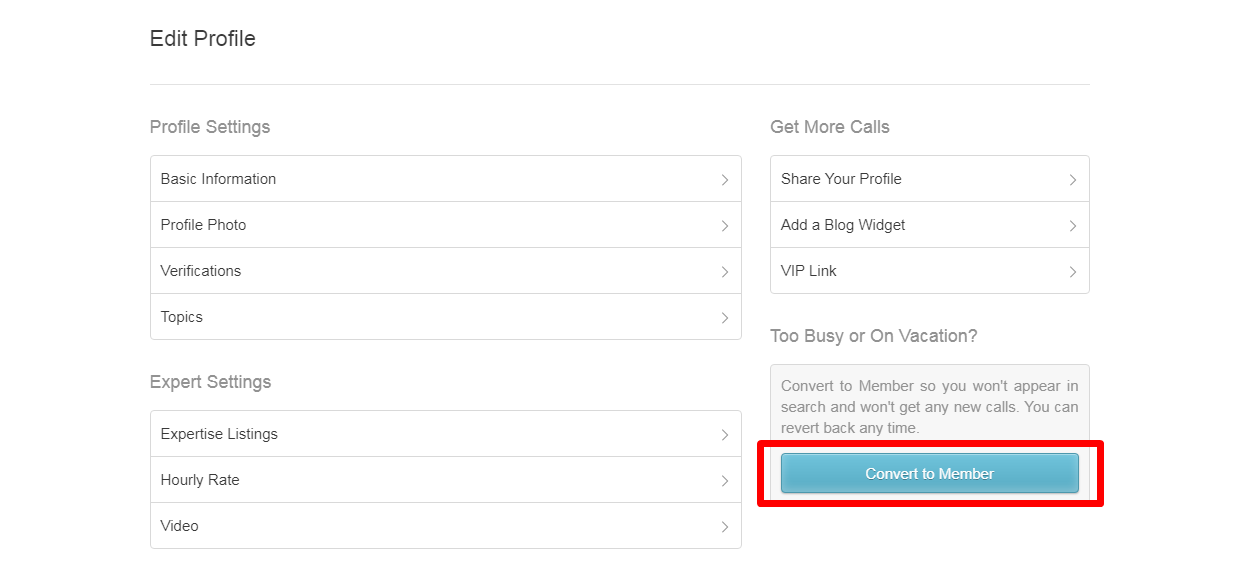Screen dimensions: 1246x569
Task: Select the VIP Link entry
Action: (x=930, y=271)
